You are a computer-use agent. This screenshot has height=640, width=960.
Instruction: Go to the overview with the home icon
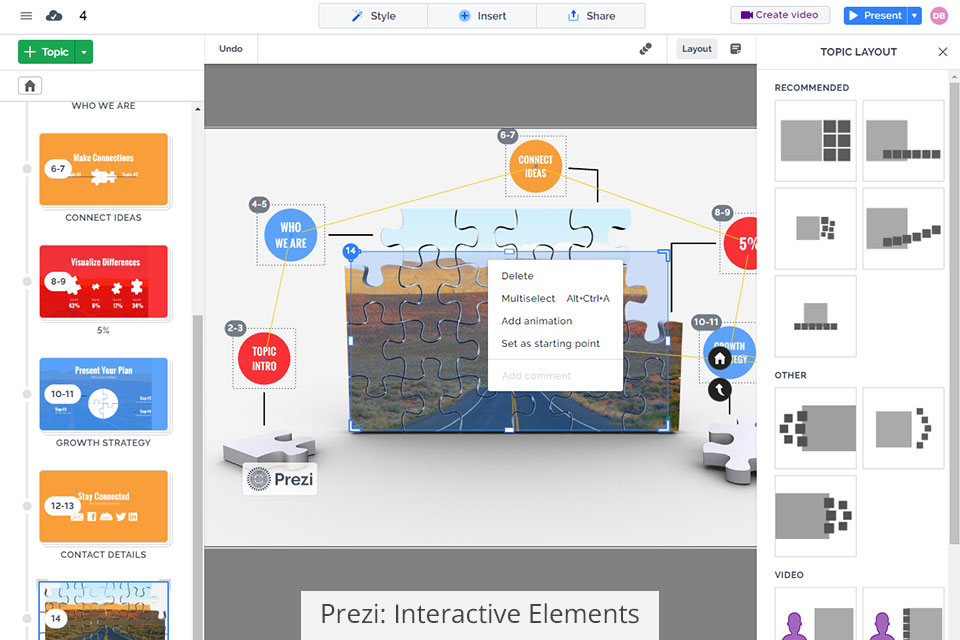click(x=30, y=86)
